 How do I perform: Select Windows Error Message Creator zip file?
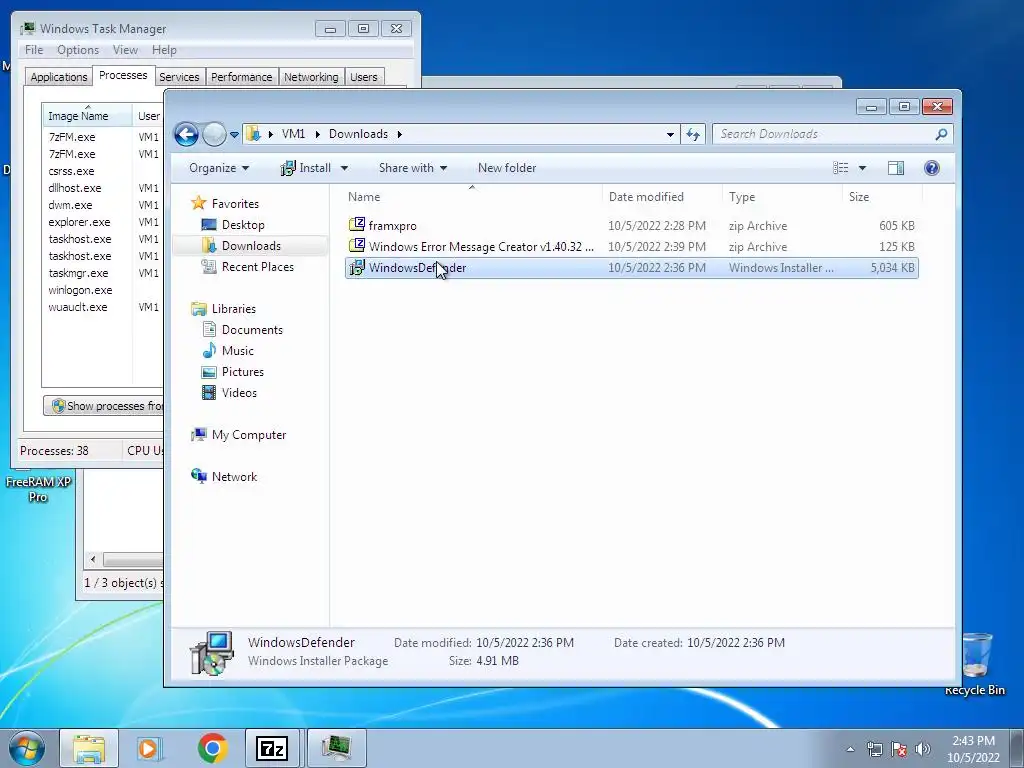[632, 246]
